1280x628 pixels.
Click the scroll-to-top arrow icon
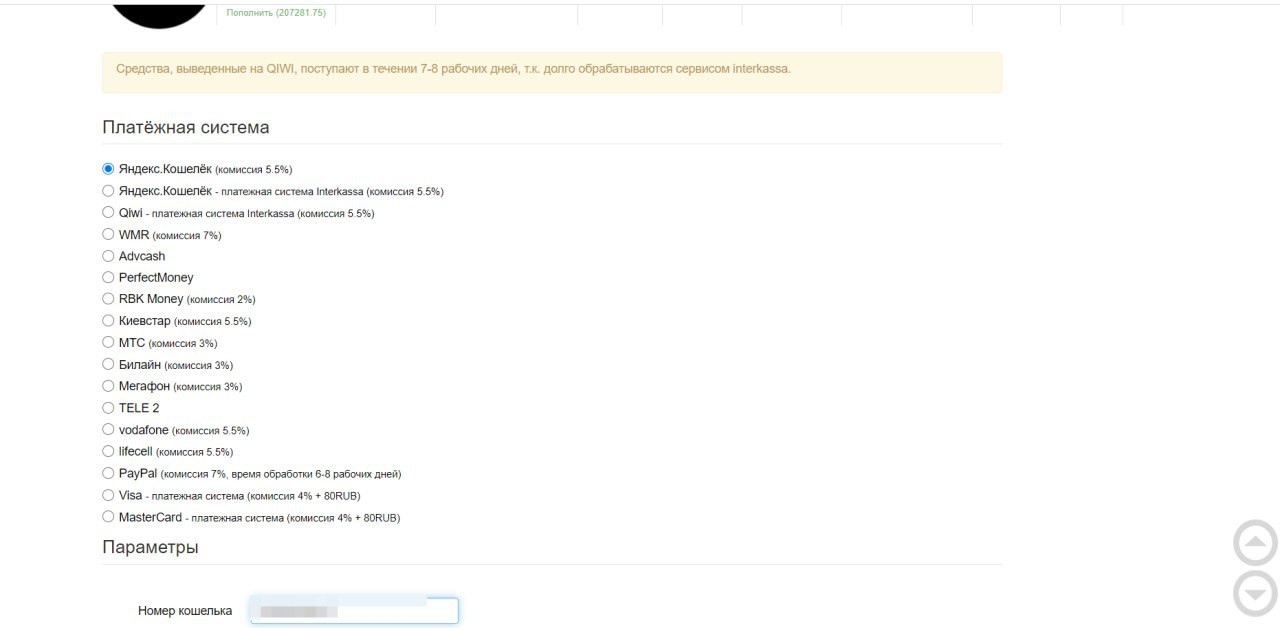tap(1255, 544)
